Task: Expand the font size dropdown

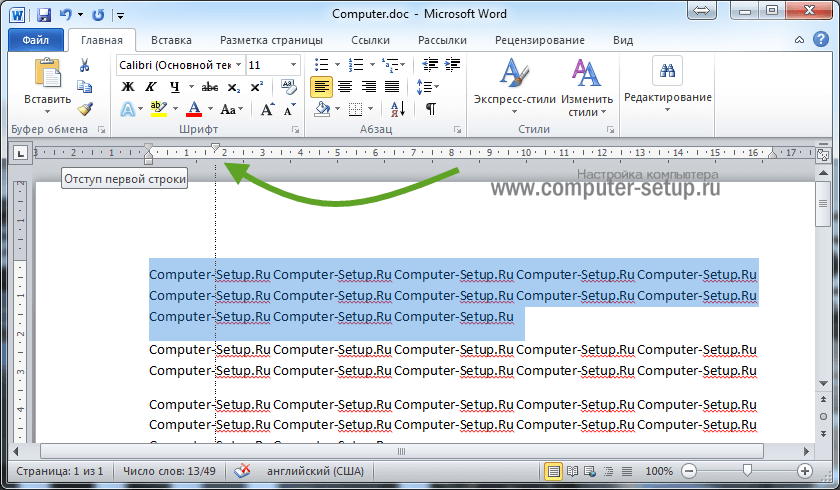Action: (x=293, y=65)
